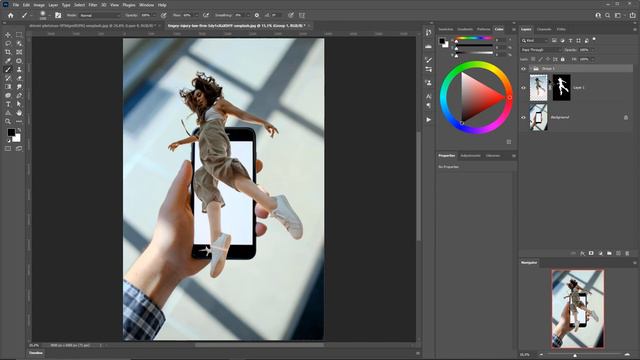Hide Layer 1 visibility eye
640x360 pixels.
click(524, 87)
